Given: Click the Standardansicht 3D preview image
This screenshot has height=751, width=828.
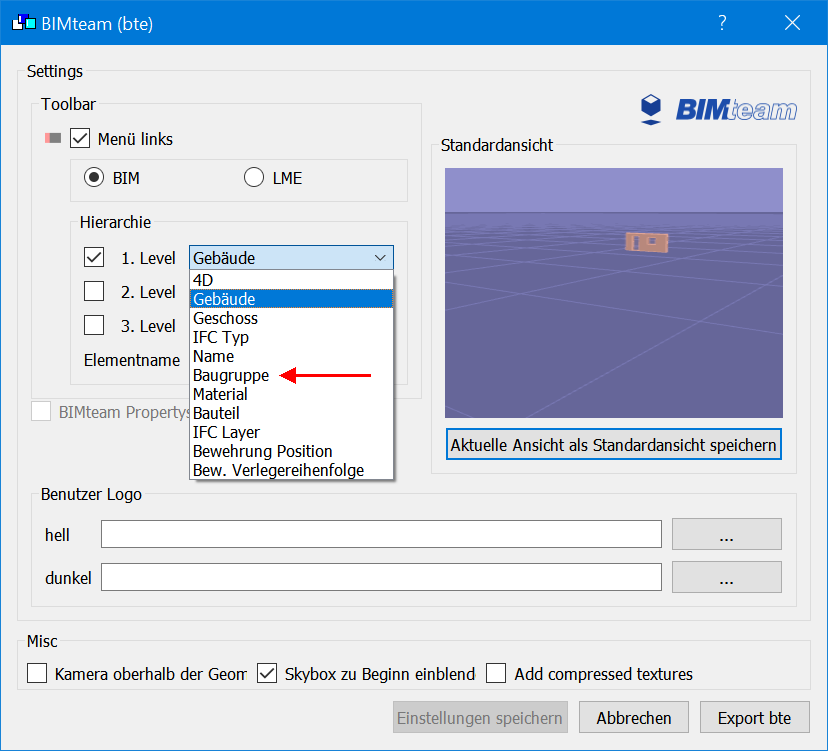Looking at the screenshot, I should [x=614, y=293].
